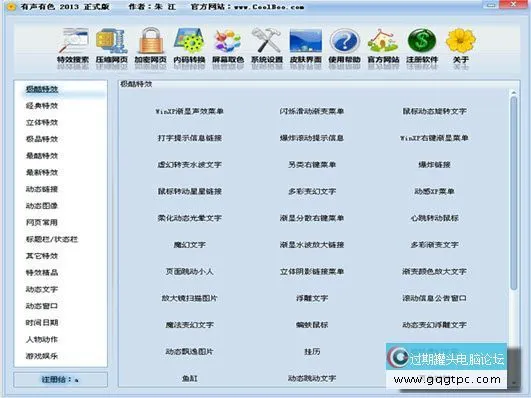Open 多彩渐变文字 effect

(x=434, y=245)
